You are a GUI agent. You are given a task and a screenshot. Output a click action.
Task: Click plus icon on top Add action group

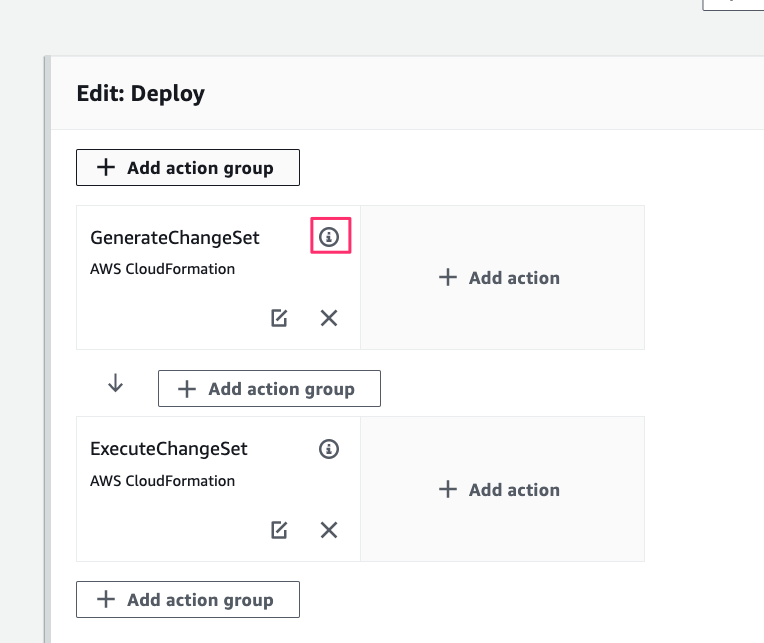[106, 168]
